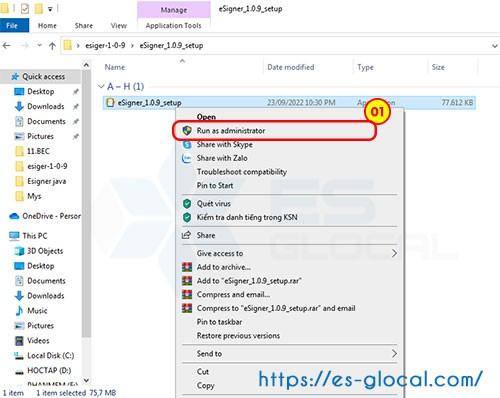
Task: Click the 11.BEC folder icon
Action: point(20,151)
